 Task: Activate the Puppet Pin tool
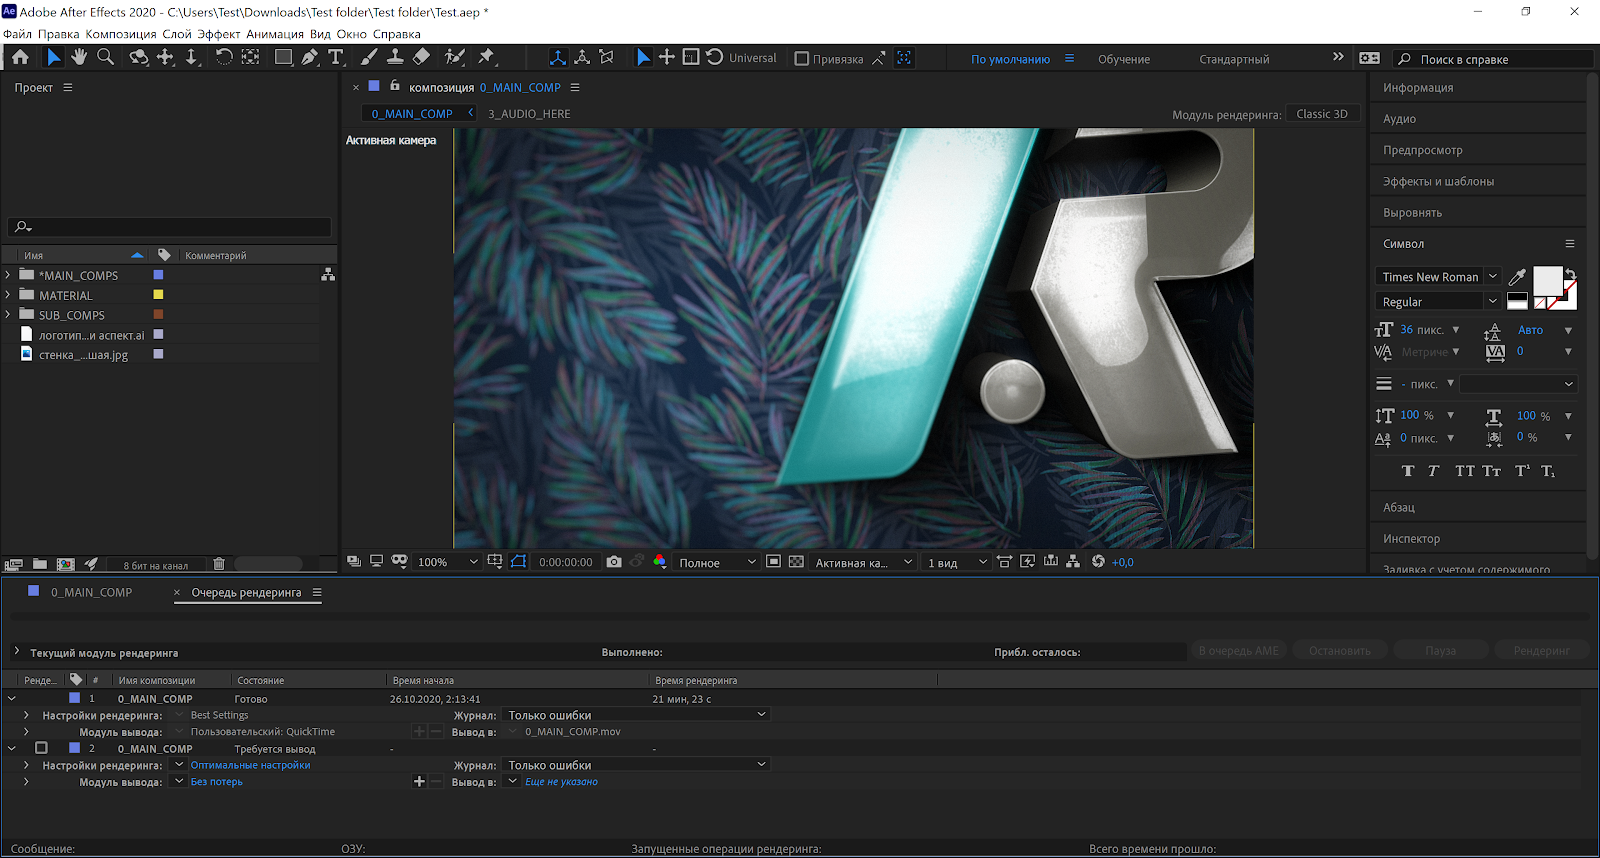487,57
